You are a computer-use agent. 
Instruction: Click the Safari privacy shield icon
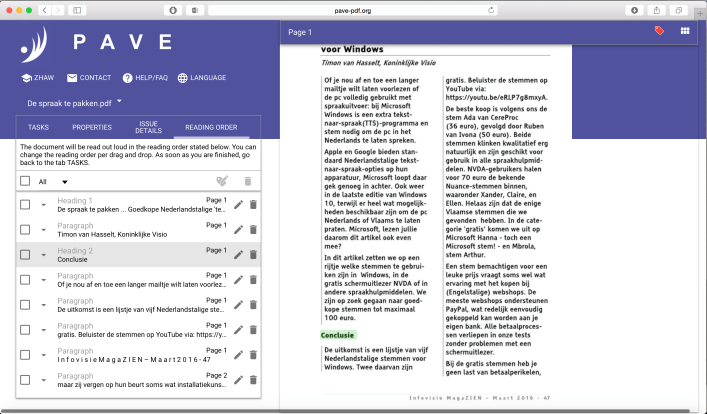point(173,10)
